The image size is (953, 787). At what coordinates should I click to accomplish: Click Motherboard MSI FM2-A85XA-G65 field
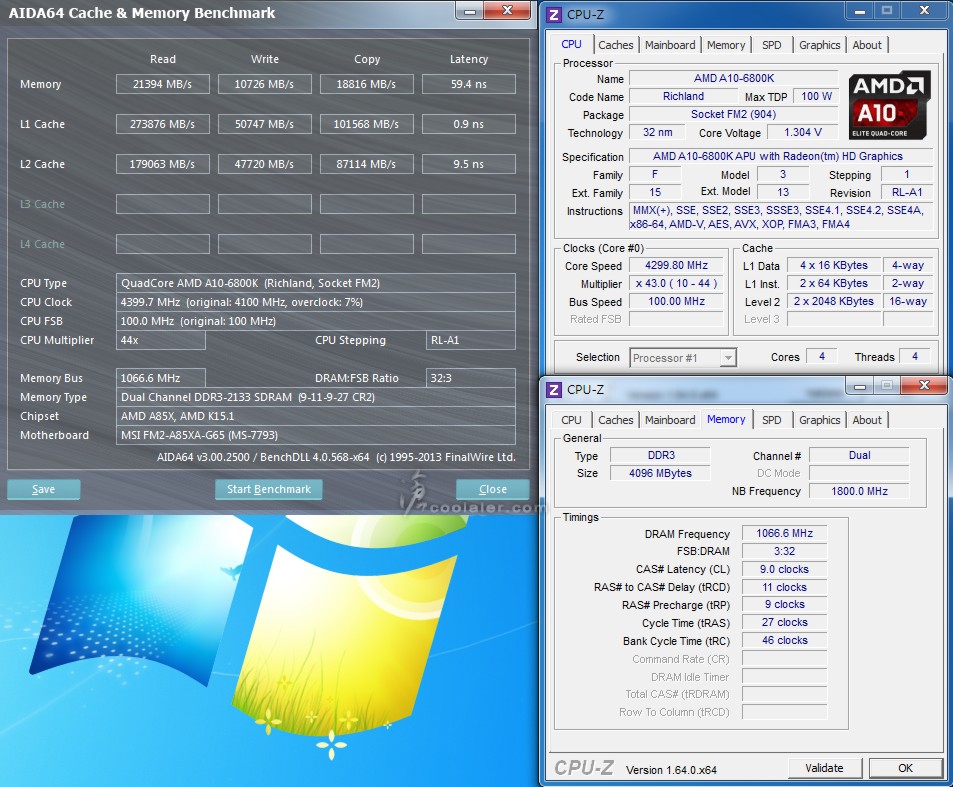click(315, 435)
